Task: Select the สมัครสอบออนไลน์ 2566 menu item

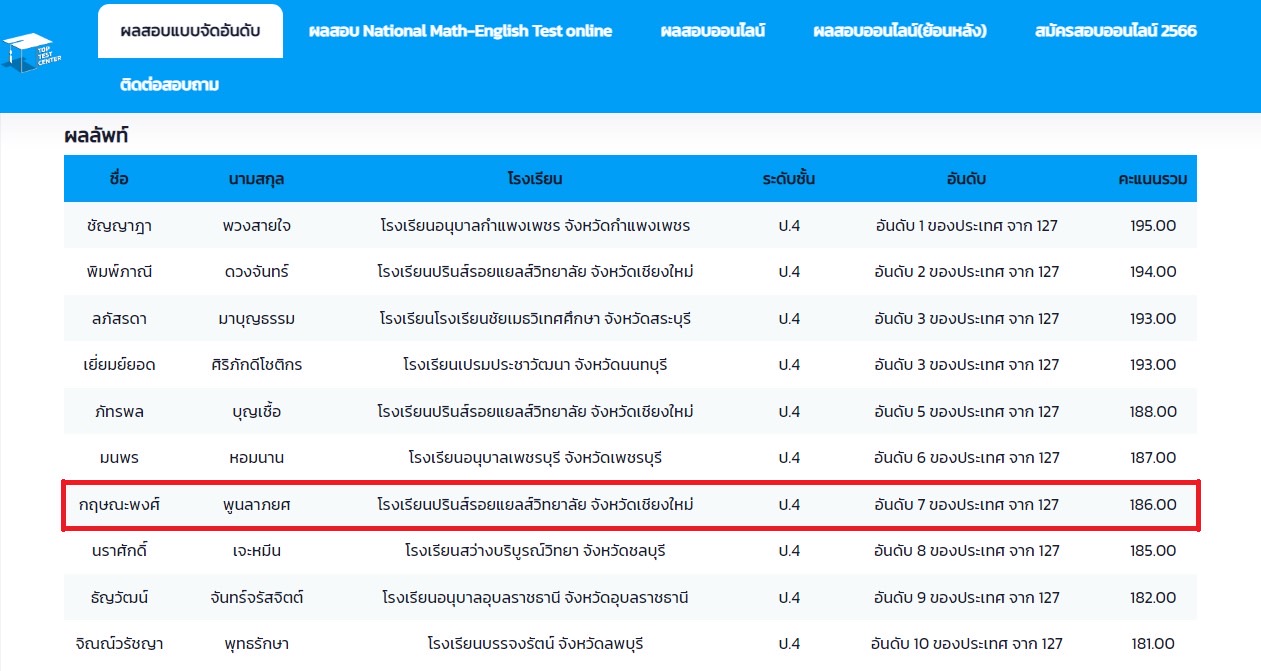Action: click(x=1116, y=31)
